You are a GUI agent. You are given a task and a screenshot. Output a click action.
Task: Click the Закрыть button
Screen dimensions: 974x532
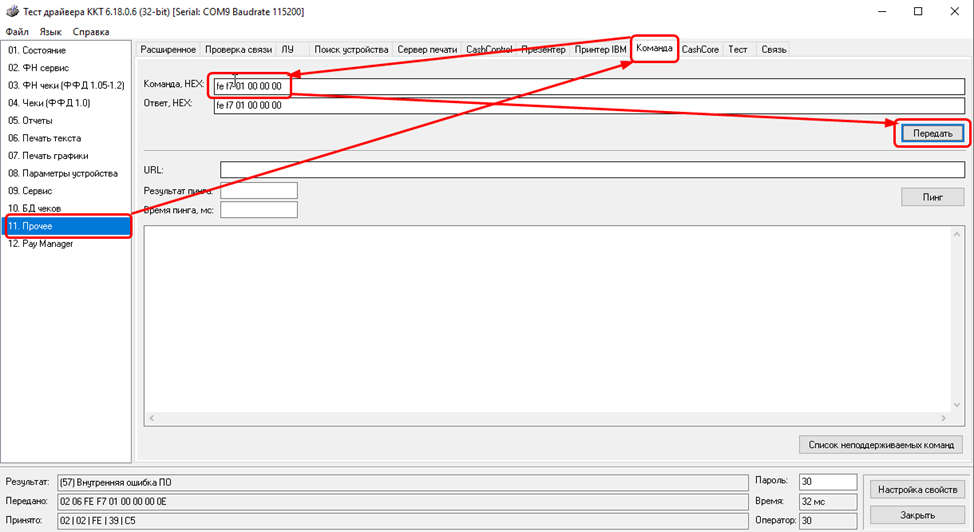pyautogui.click(x=916, y=515)
